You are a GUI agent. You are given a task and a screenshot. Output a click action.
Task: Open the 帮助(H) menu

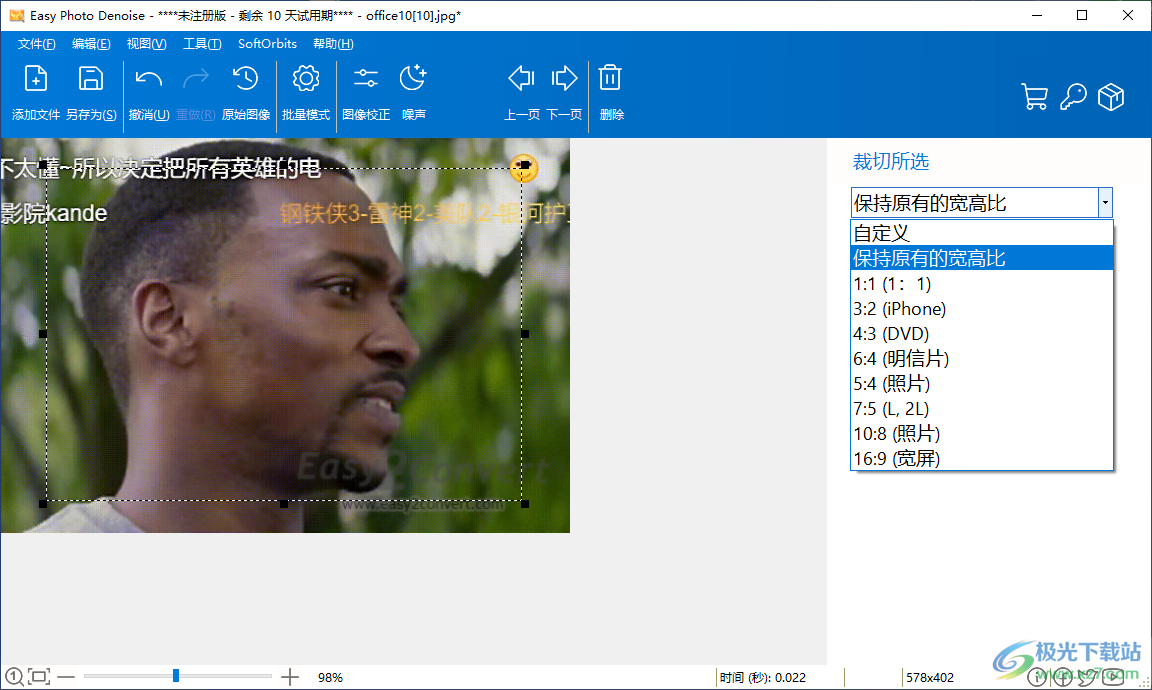(x=333, y=44)
